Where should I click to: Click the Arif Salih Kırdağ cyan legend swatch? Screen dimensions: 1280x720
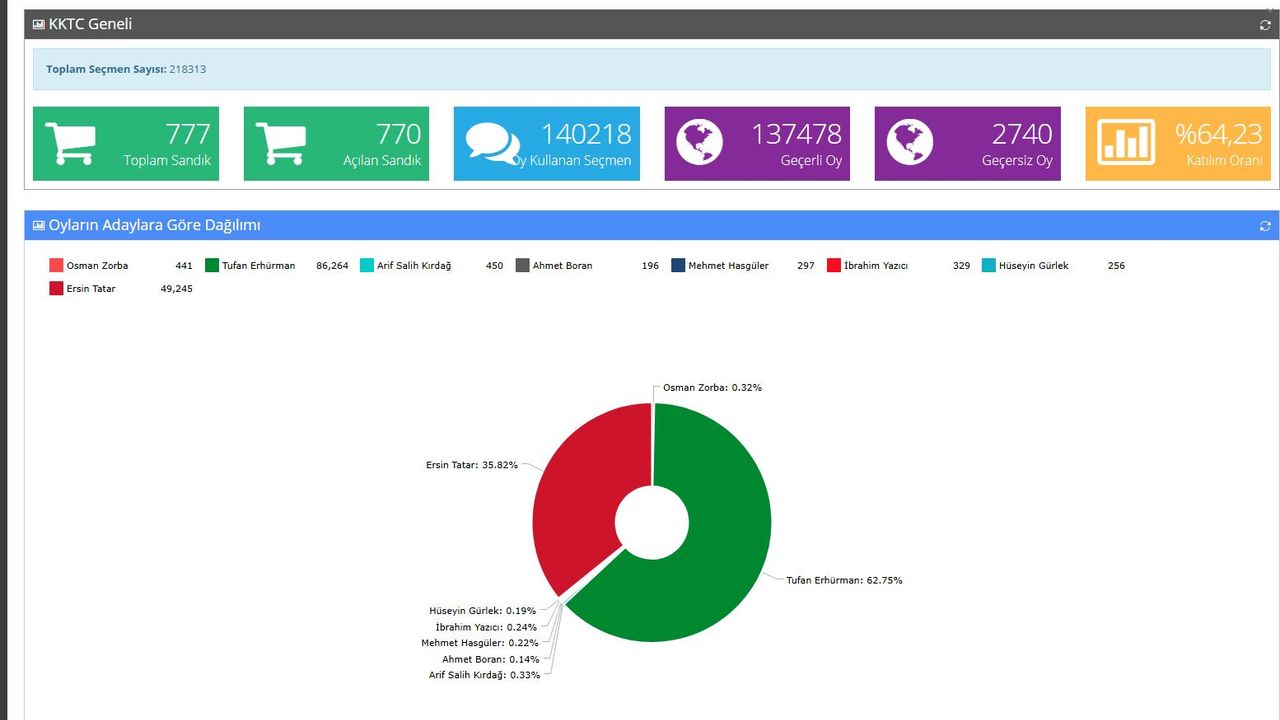click(x=367, y=266)
